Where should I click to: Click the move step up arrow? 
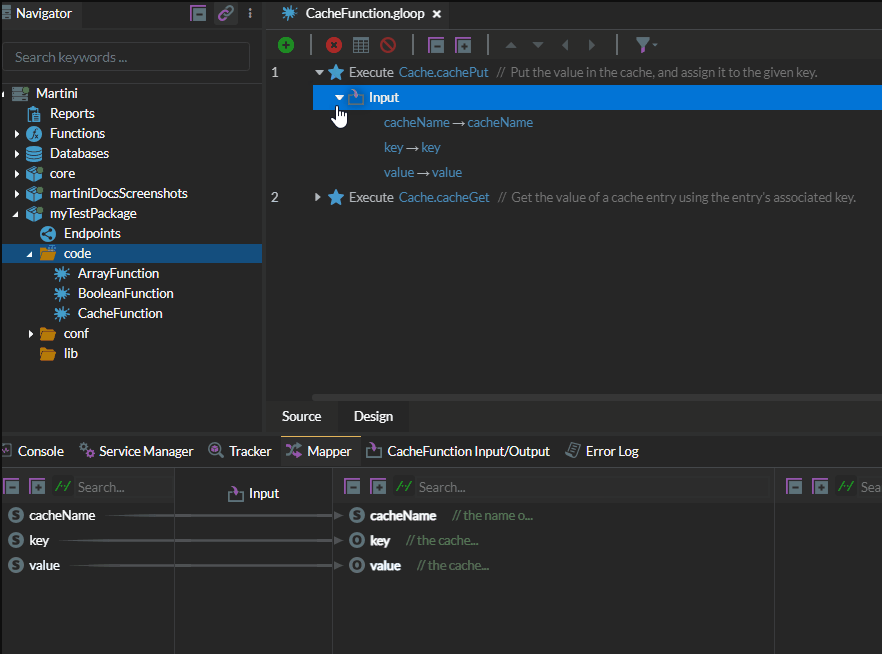pos(511,45)
